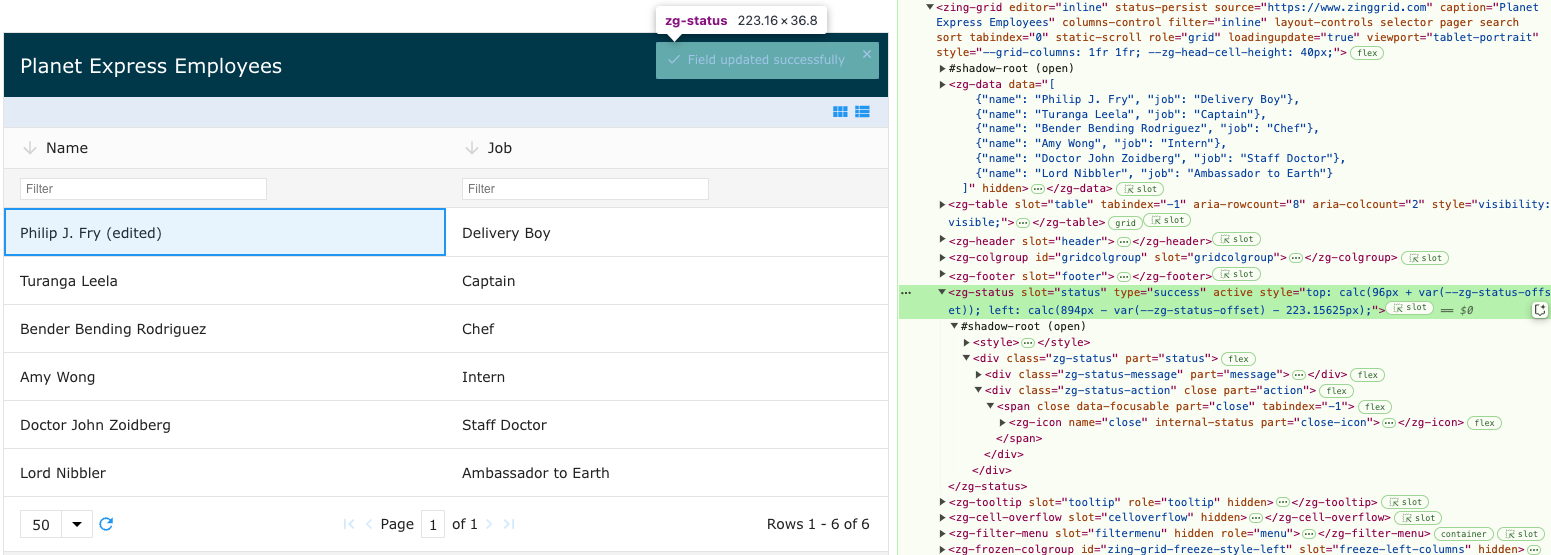Select the 'Turanga Leela' cell
Image resolution: width=1551 pixels, height=555 pixels.
[x=225, y=281]
